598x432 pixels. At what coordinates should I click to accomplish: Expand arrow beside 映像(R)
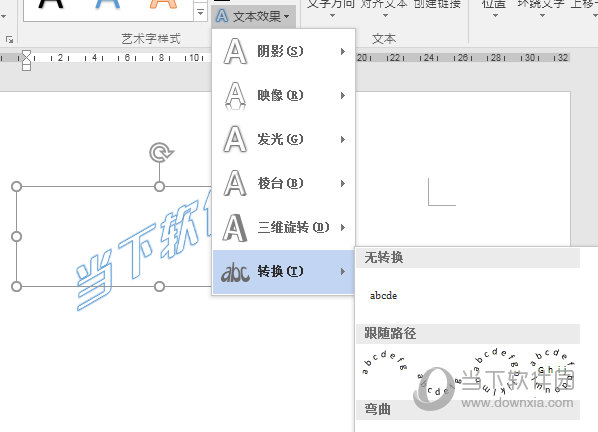click(343, 95)
